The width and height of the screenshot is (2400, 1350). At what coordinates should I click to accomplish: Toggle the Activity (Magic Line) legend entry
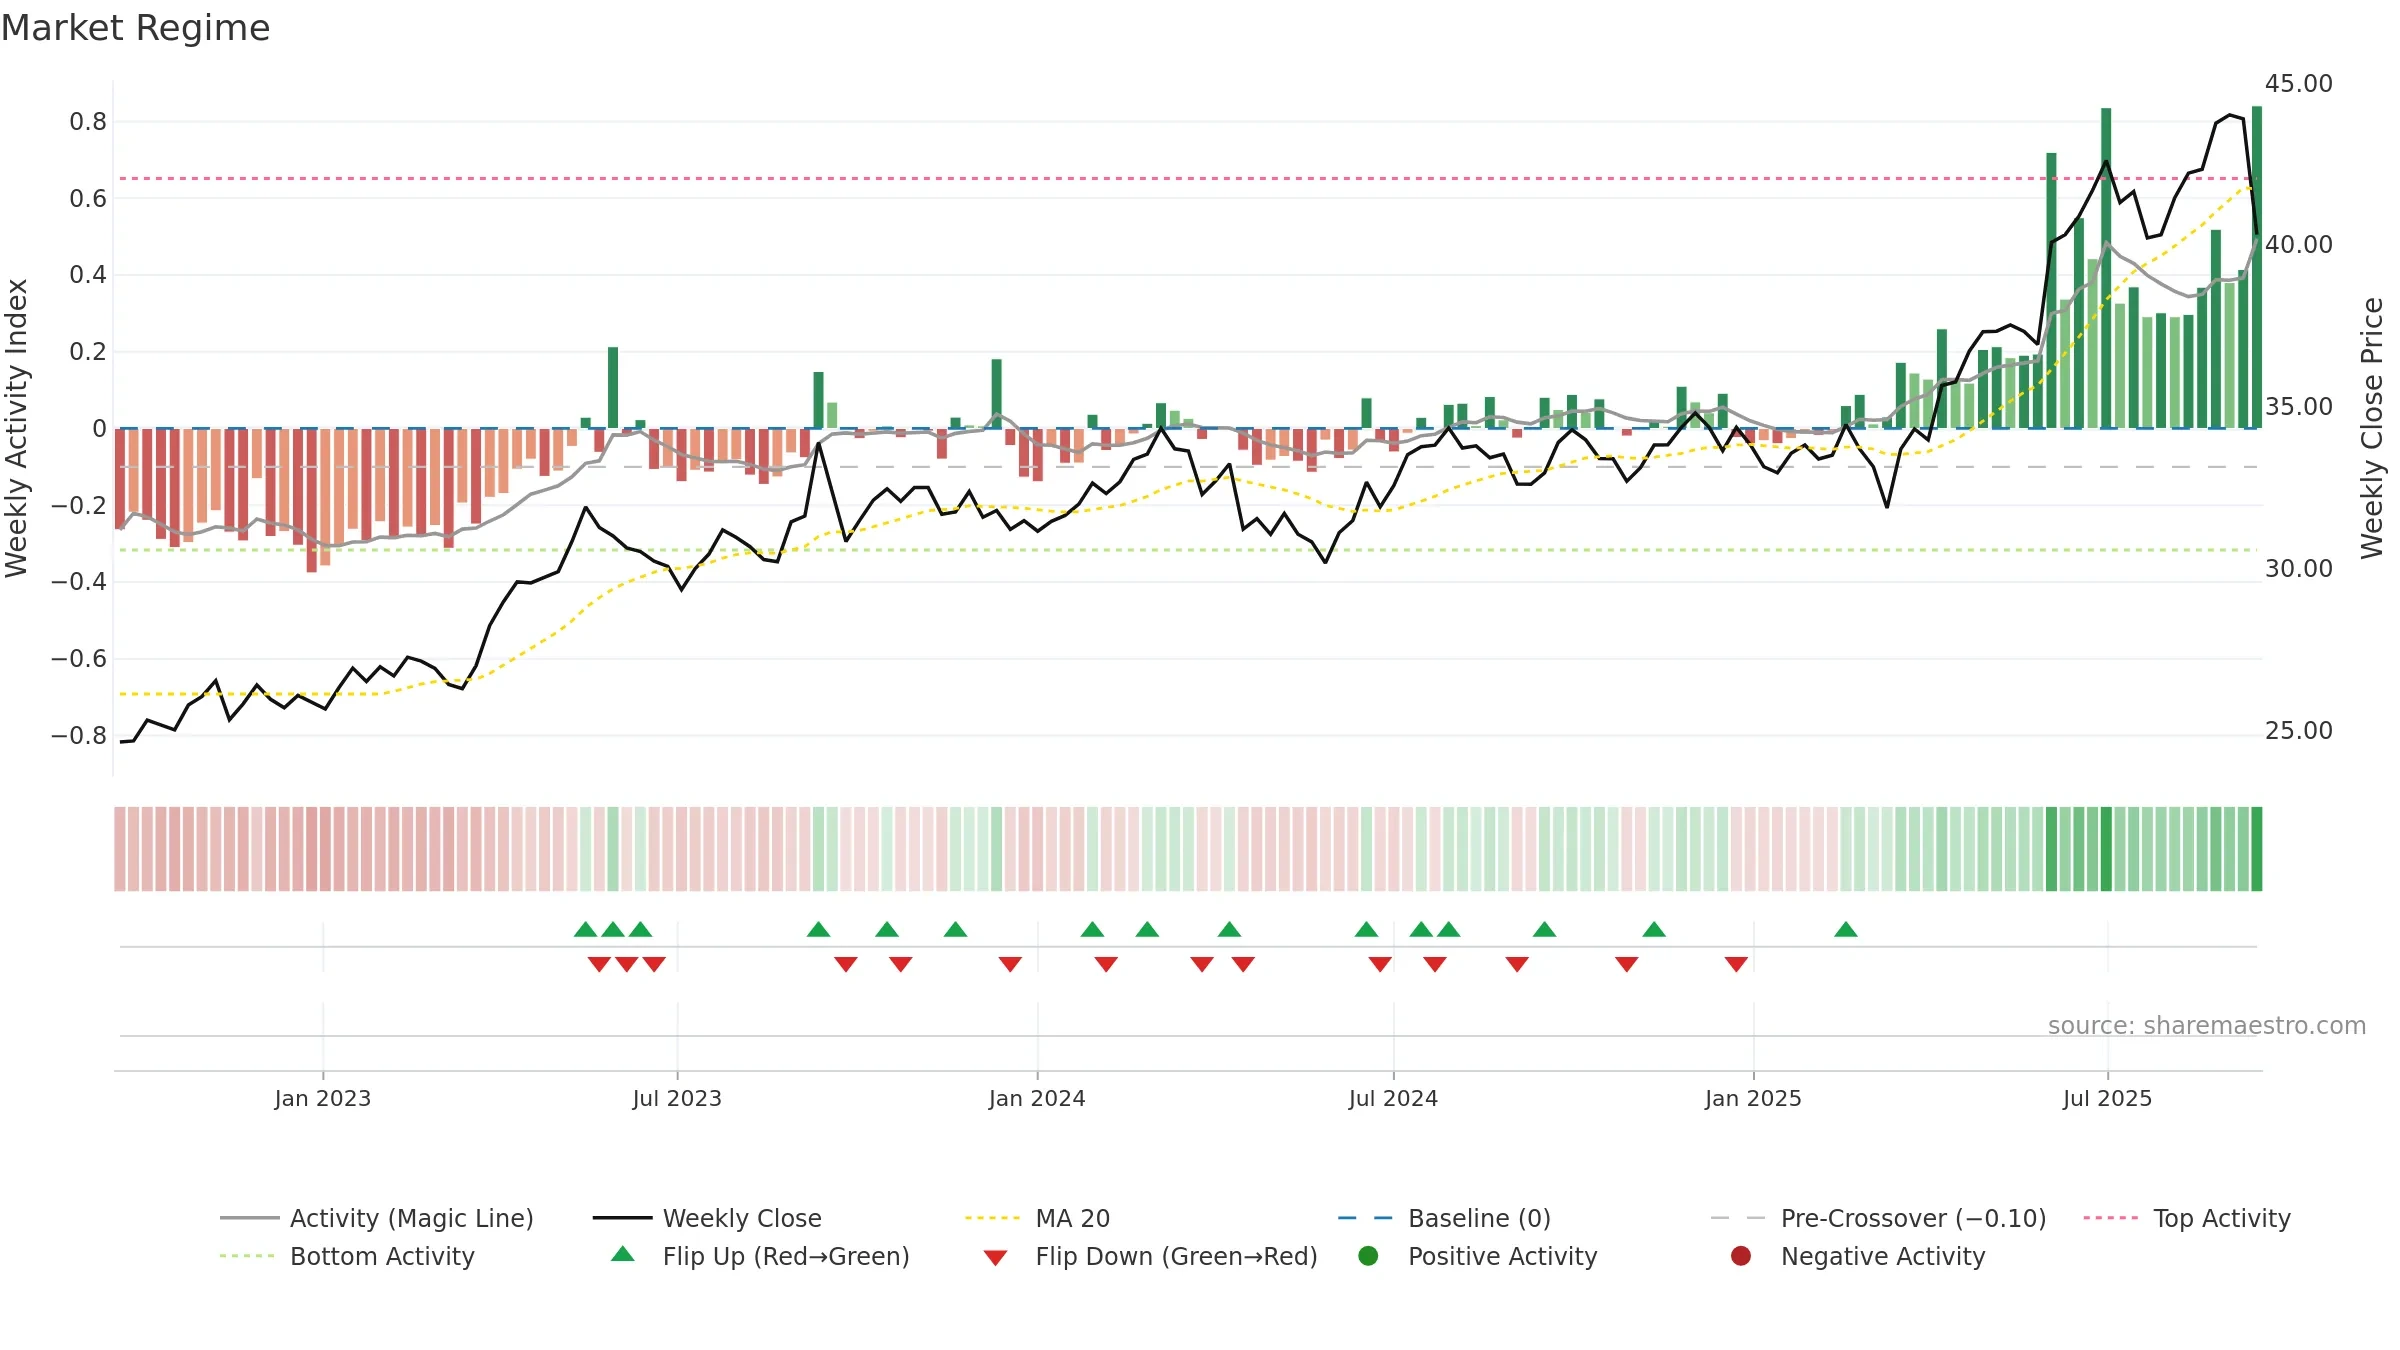377,1218
